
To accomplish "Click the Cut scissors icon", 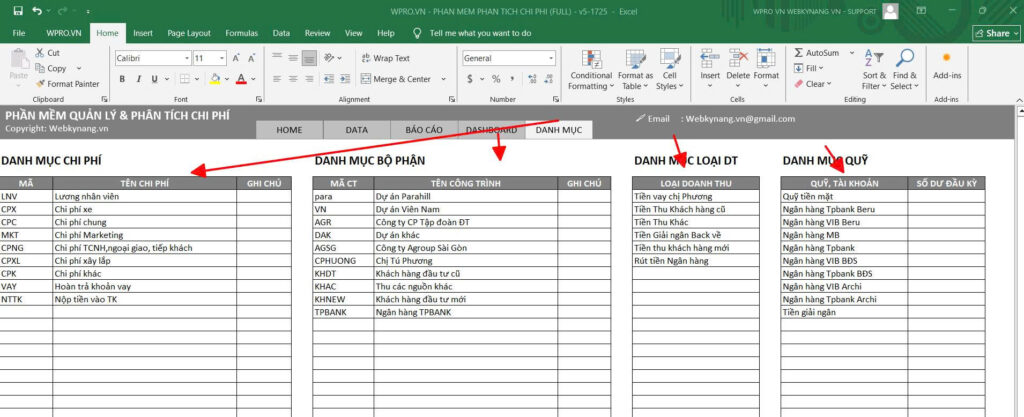I will coord(40,53).
